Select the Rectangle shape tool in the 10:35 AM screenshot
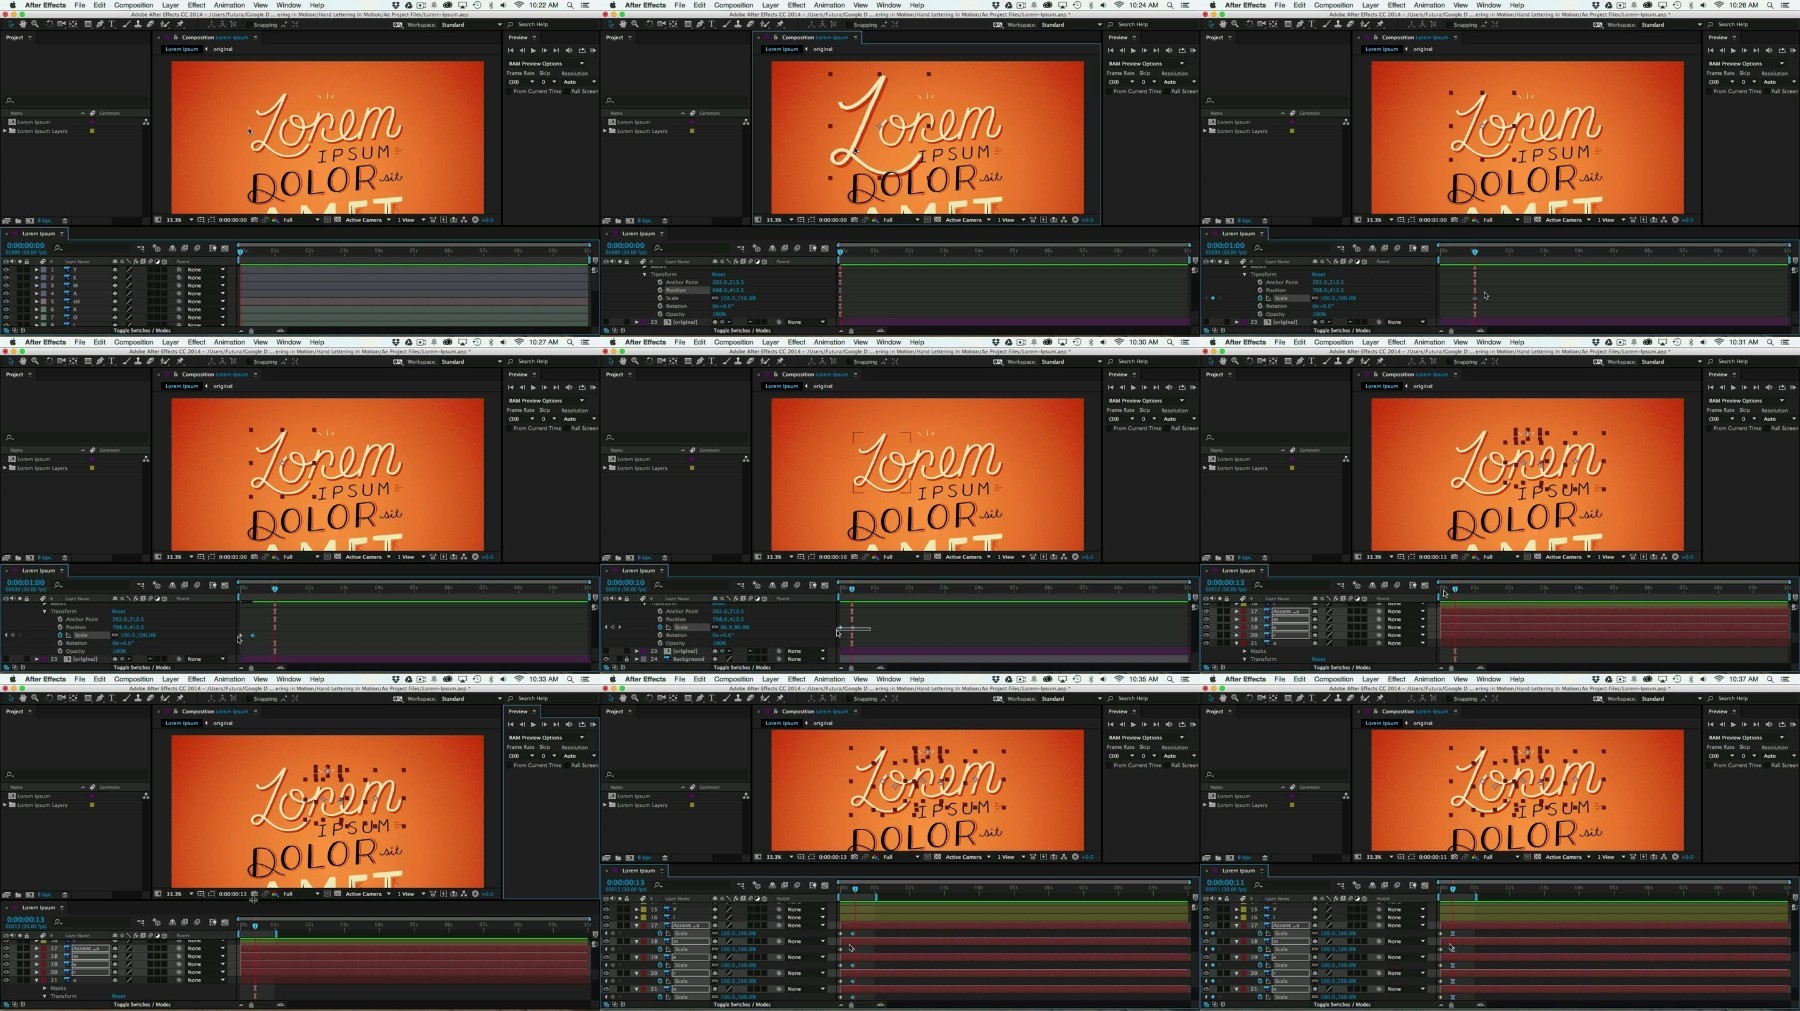The image size is (1800, 1011). (688, 698)
